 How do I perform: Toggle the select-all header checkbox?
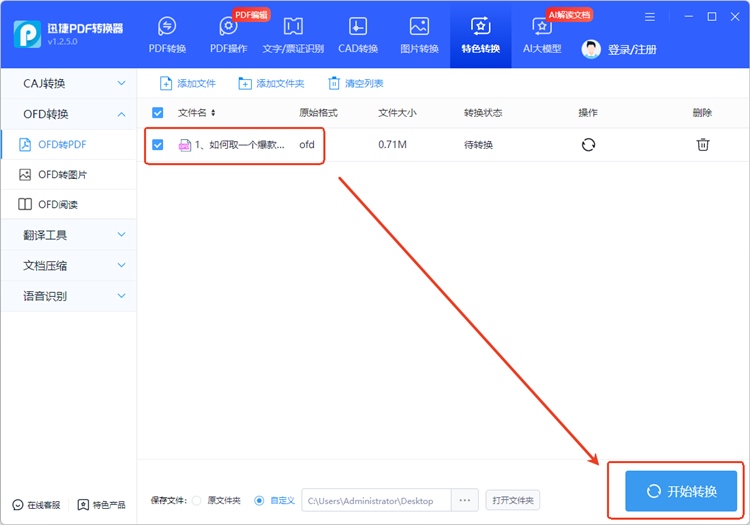157,113
